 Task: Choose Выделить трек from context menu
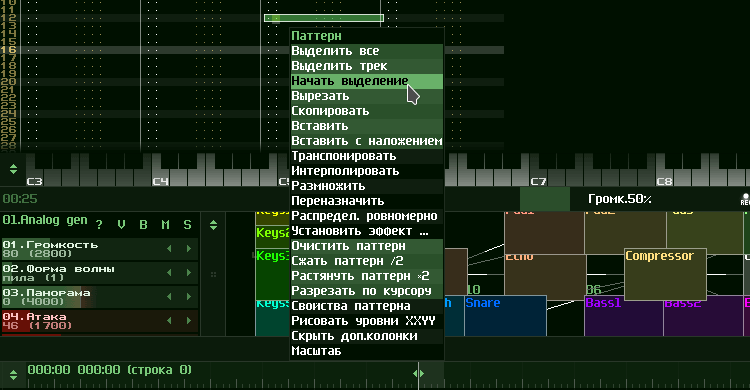367,66
